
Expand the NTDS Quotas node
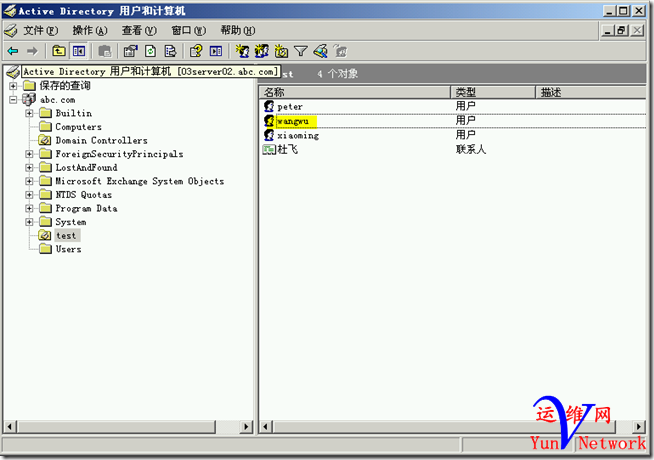29,195
